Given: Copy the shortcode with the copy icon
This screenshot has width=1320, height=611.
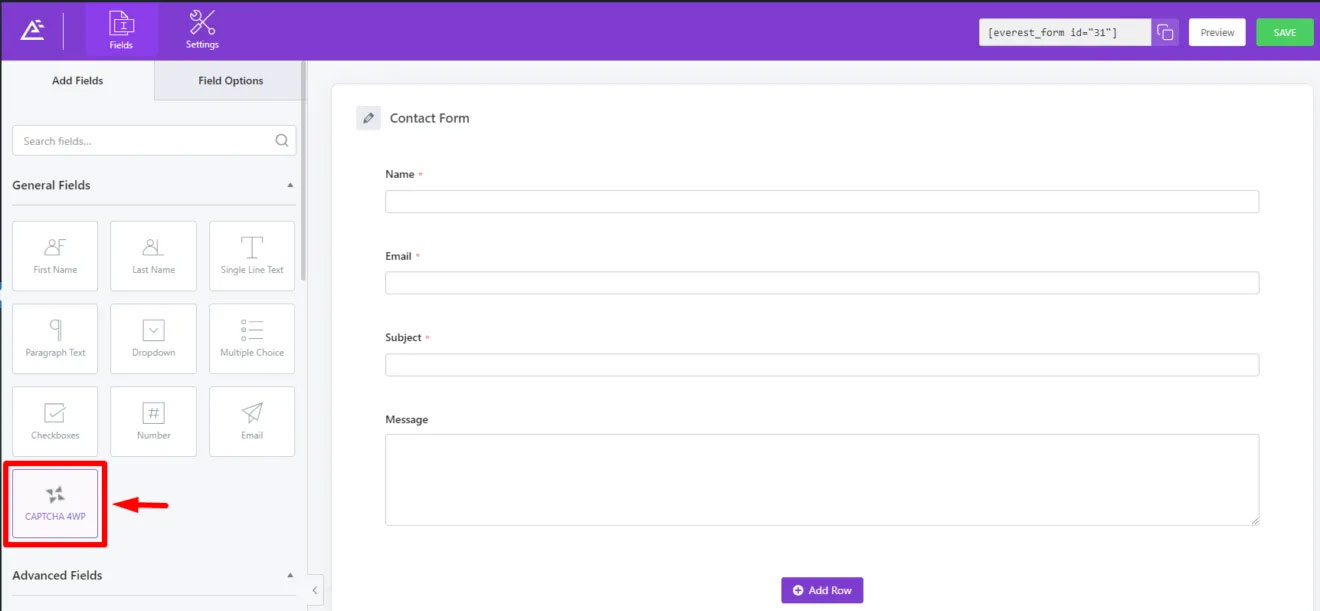Looking at the screenshot, I should (1165, 32).
